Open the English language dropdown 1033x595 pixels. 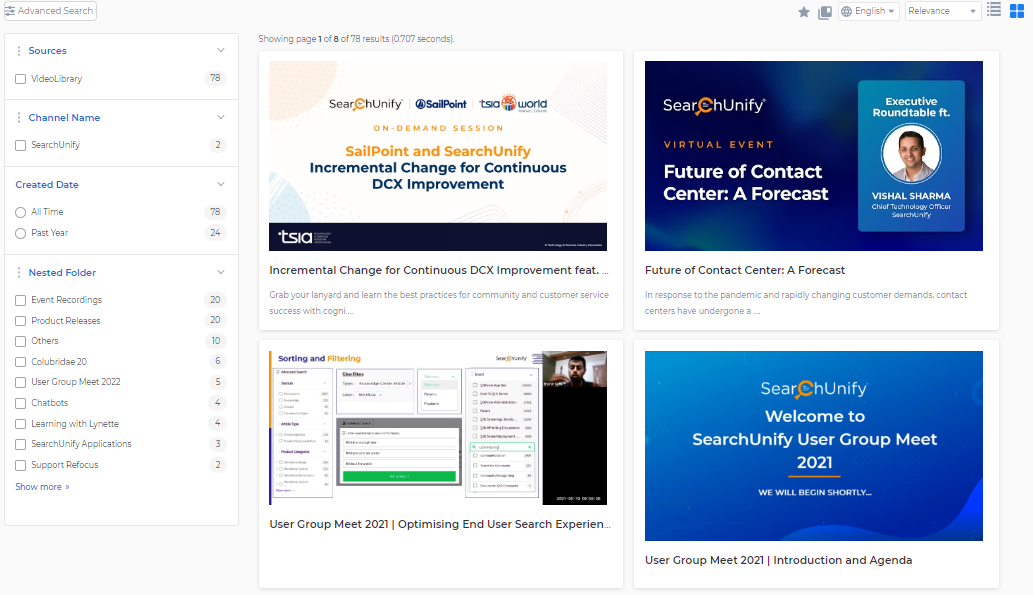[x=868, y=11]
